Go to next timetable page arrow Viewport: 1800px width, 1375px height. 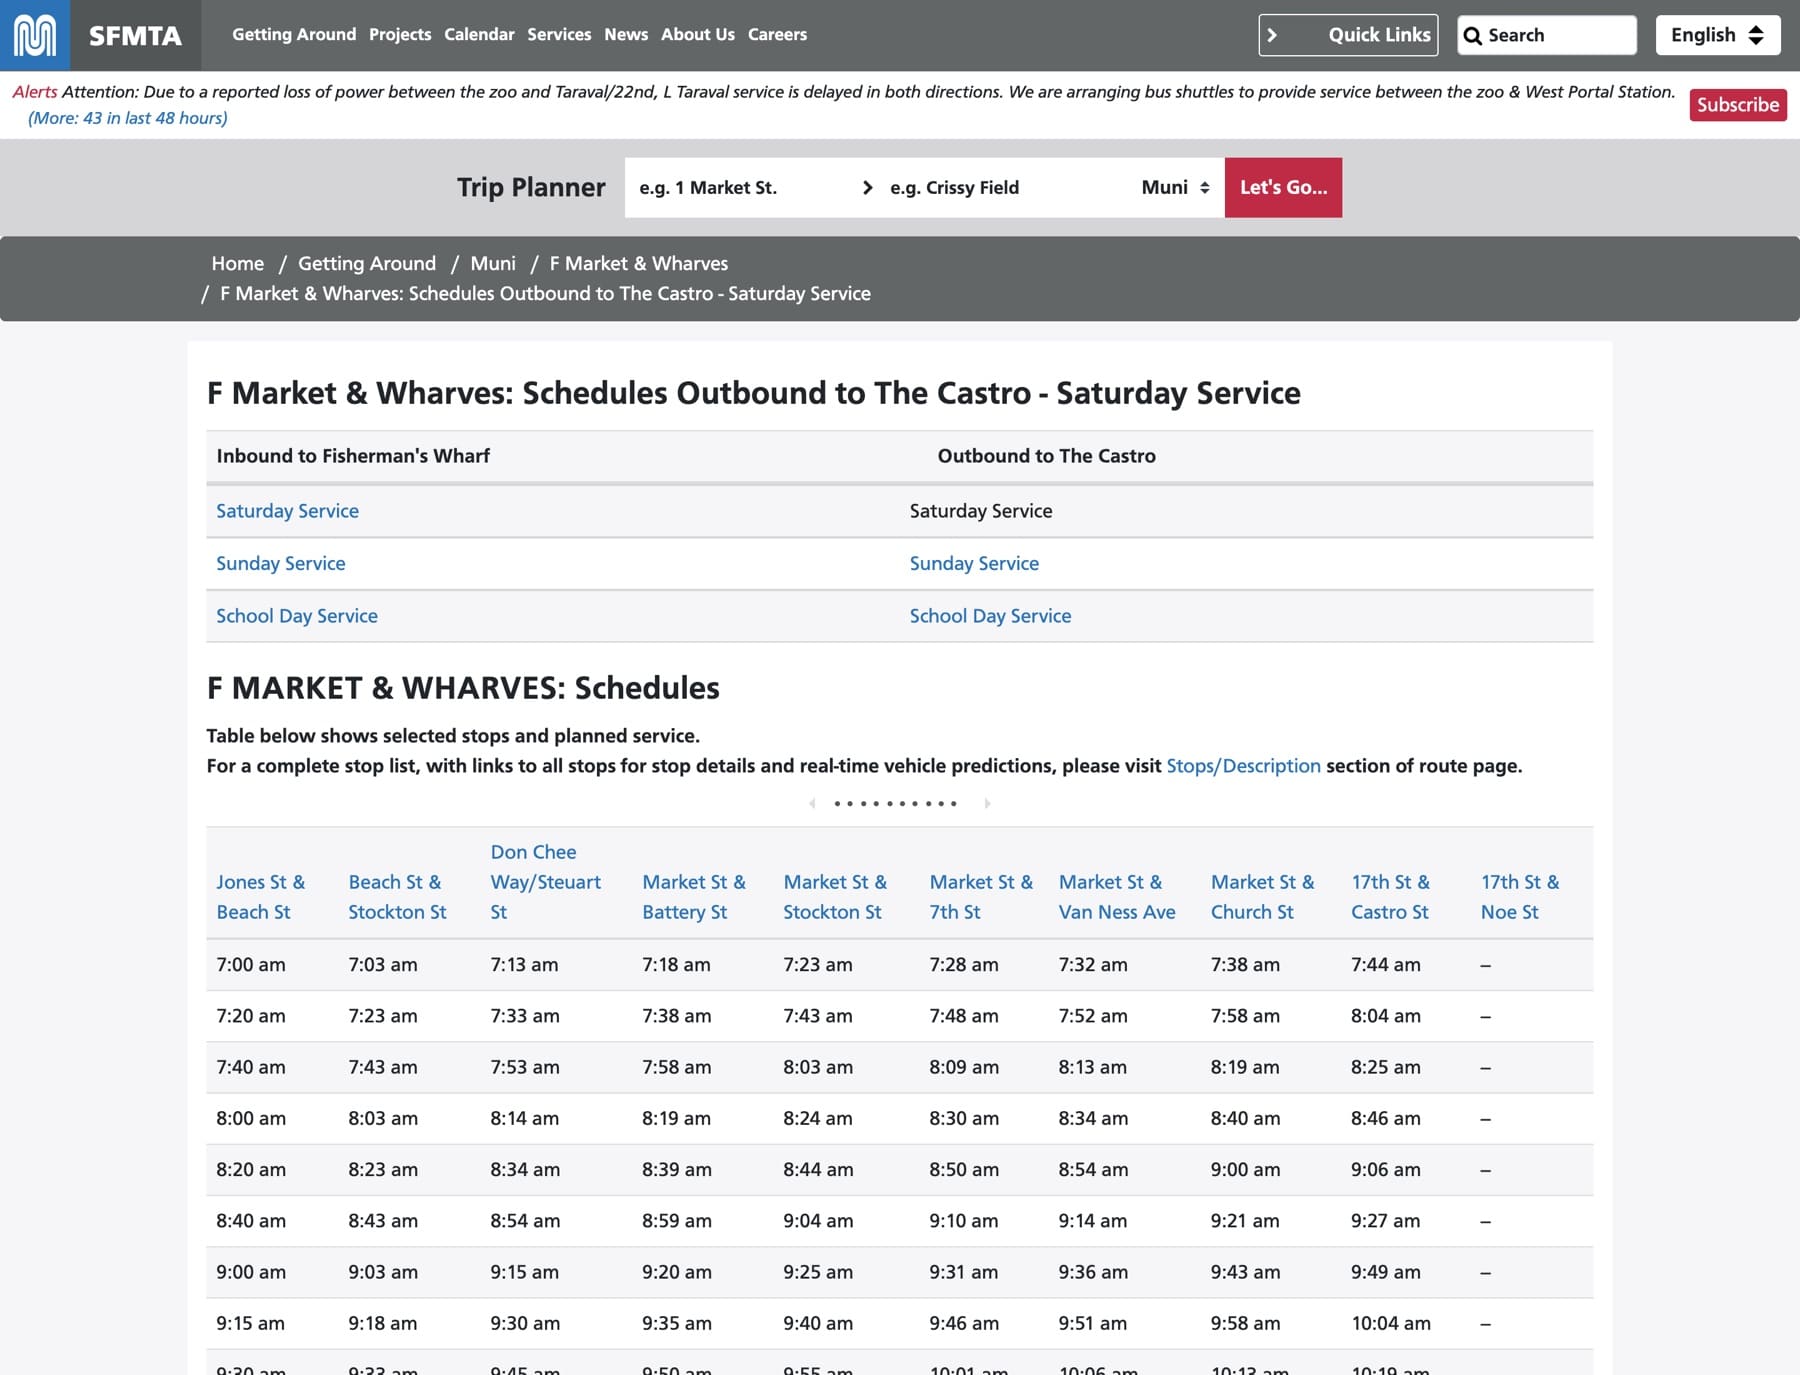click(x=987, y=803)
